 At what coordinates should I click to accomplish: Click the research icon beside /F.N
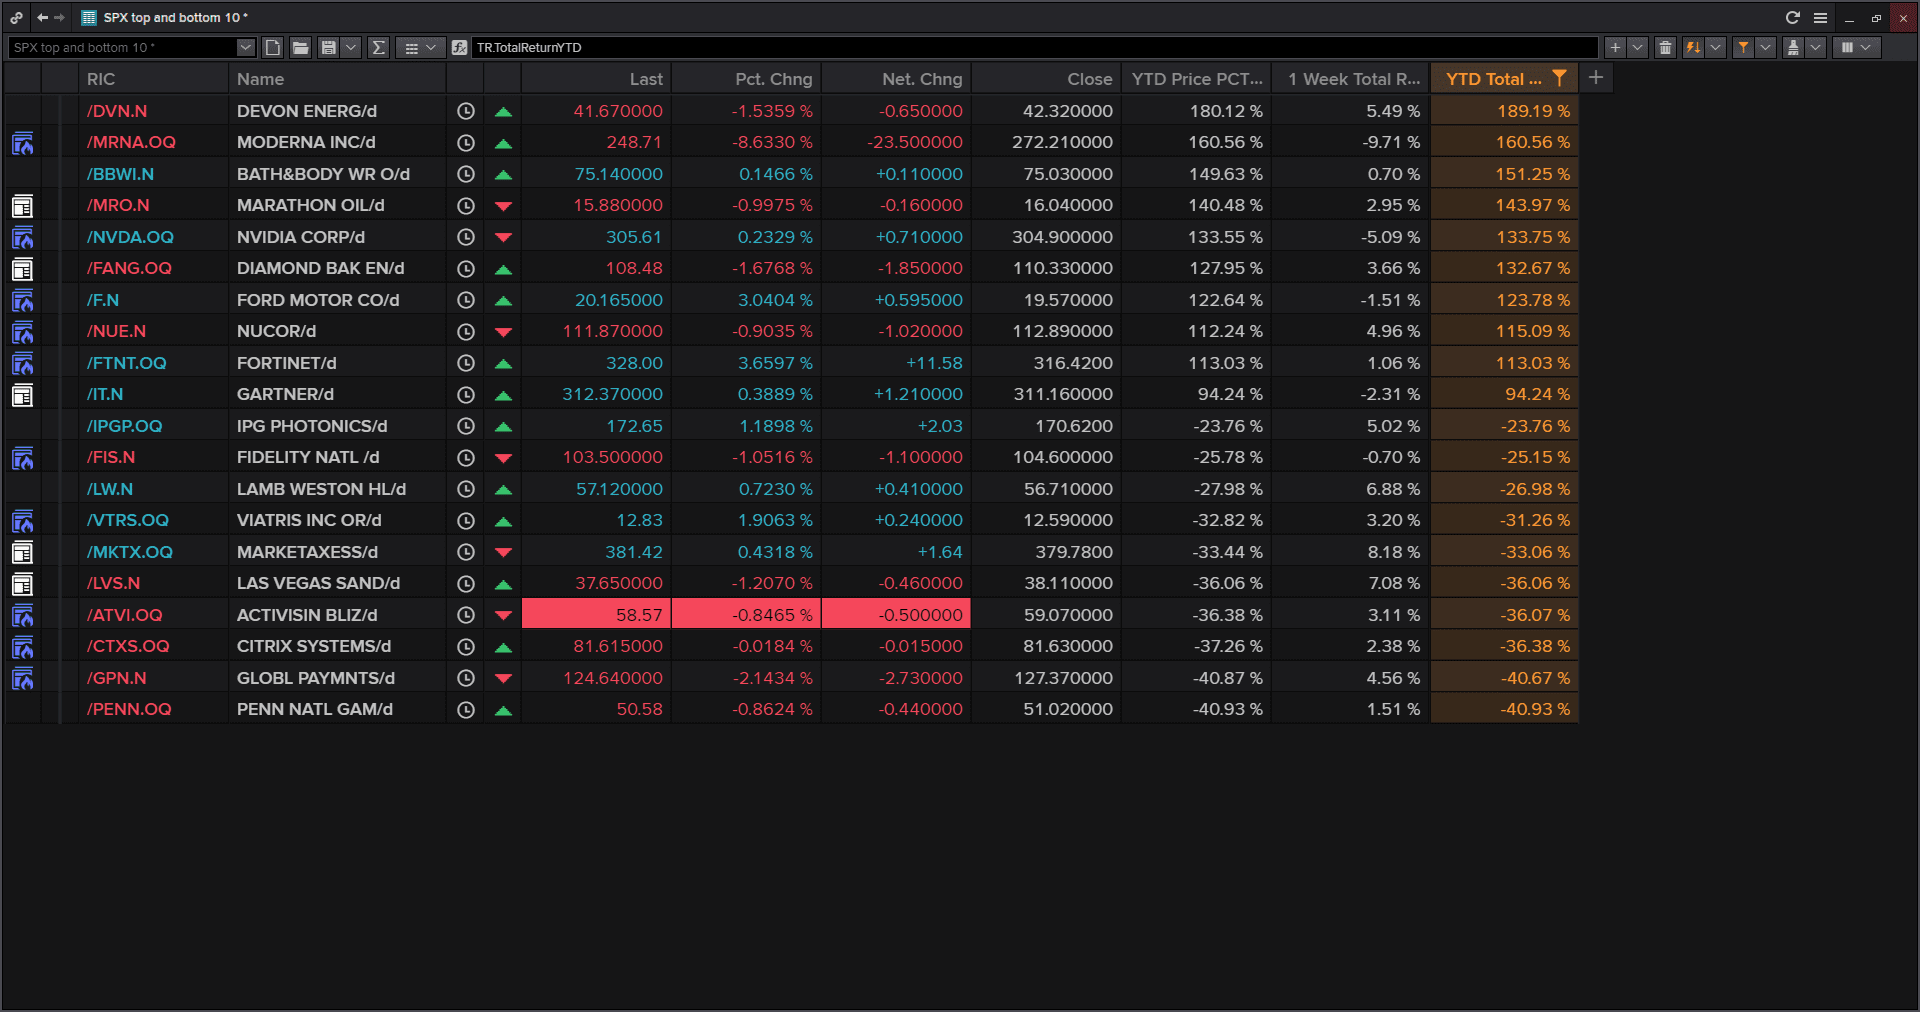coord(22,300)
